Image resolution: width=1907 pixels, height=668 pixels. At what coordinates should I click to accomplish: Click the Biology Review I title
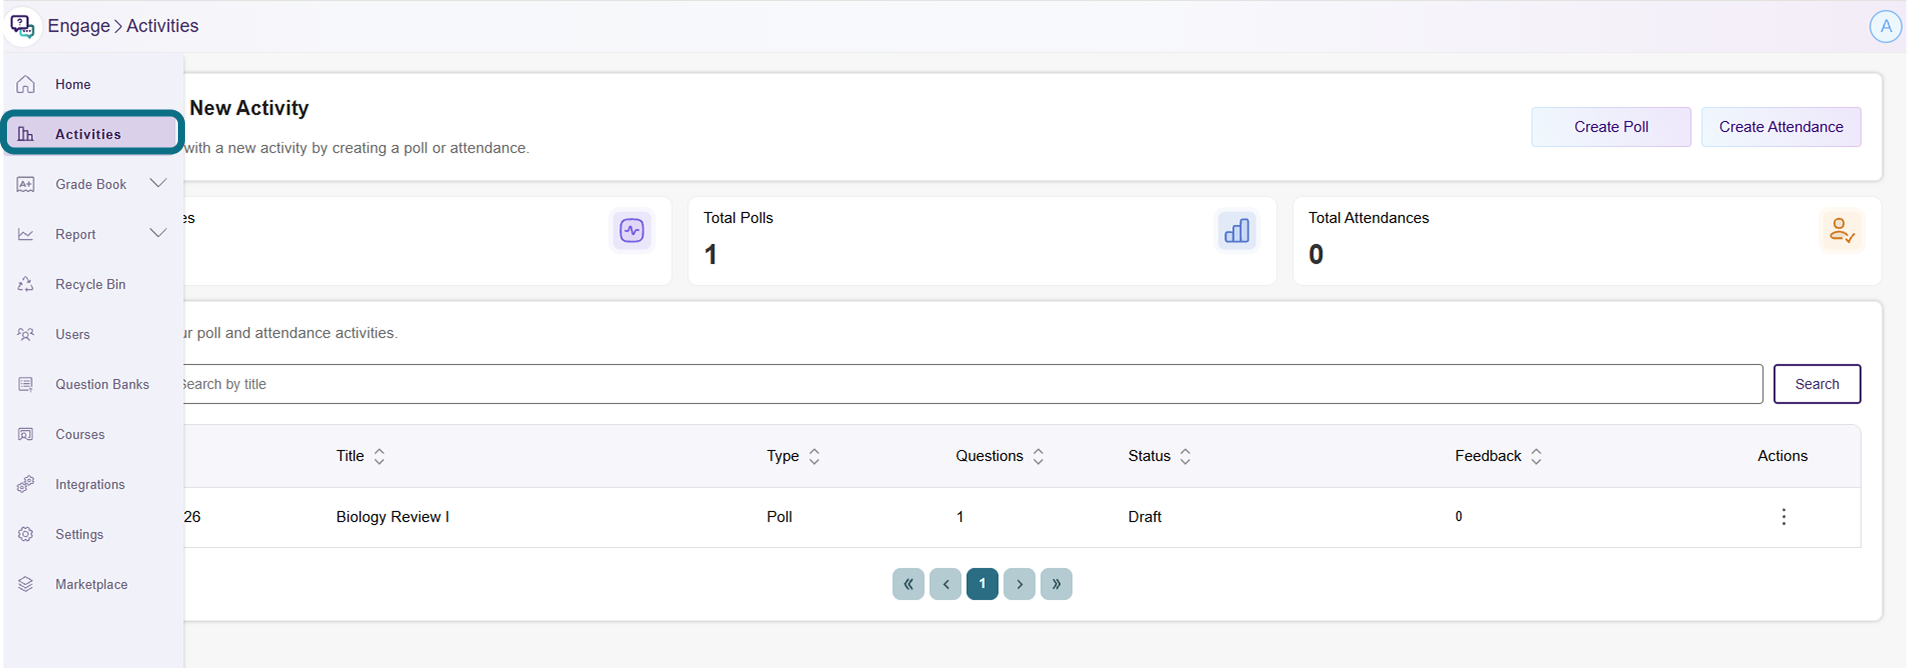click(x=393, y=517)
